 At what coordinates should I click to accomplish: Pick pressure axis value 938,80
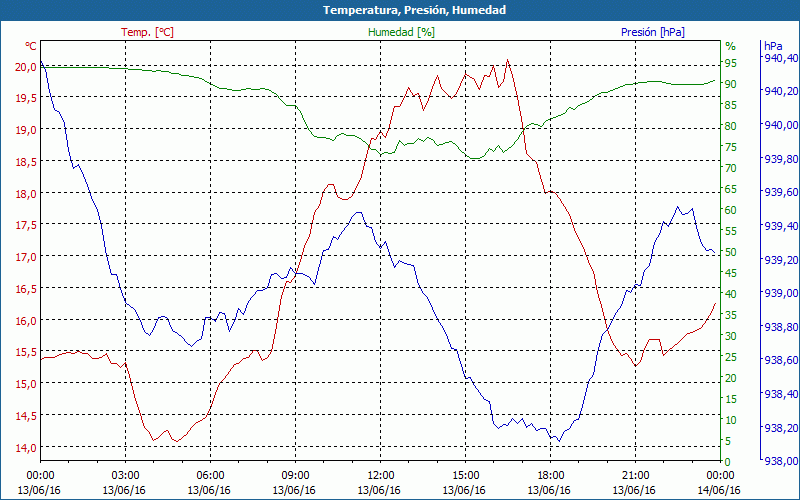[x=779, y=327]
